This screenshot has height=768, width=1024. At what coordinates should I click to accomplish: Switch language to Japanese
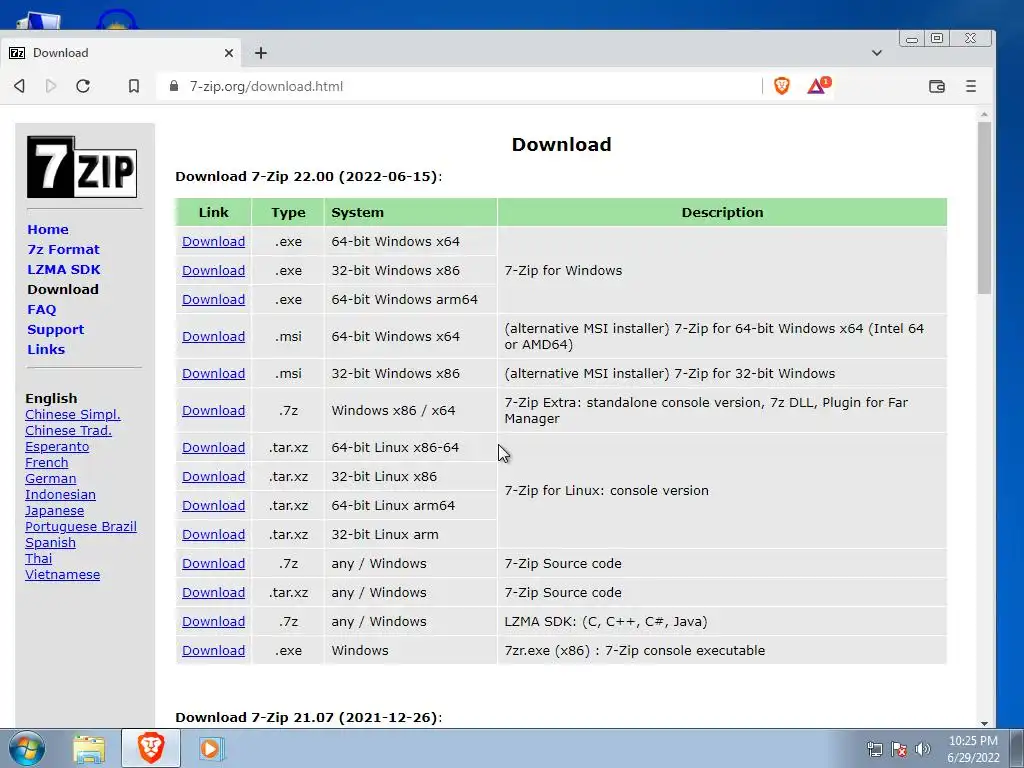point(54,511)
